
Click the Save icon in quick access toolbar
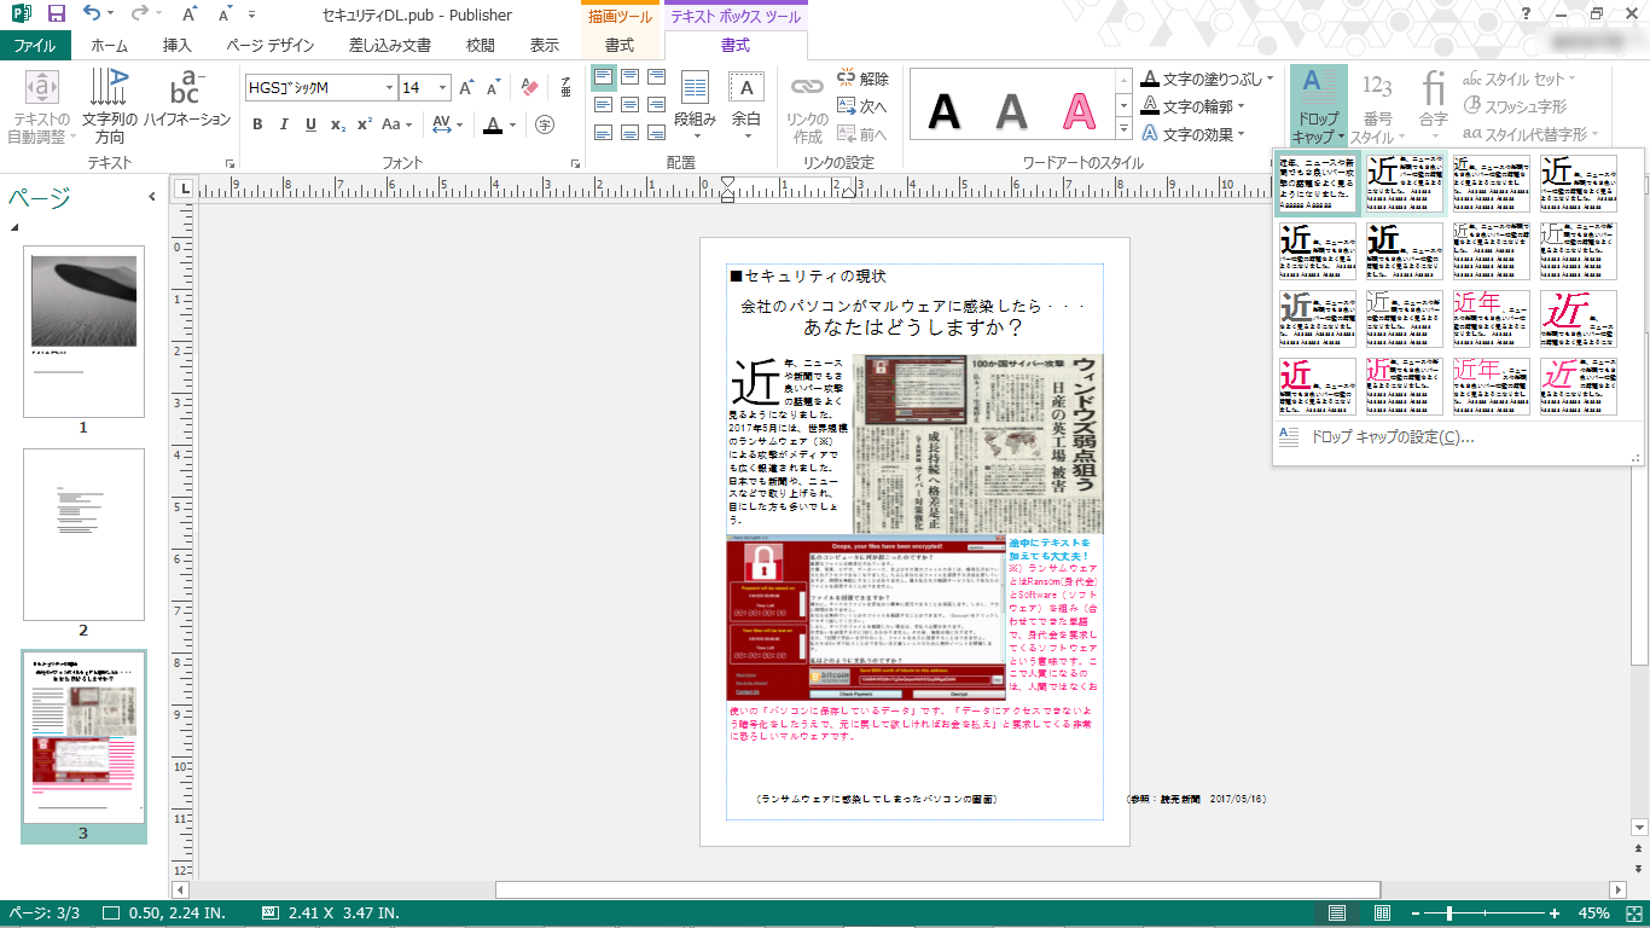tap(56, 14)
